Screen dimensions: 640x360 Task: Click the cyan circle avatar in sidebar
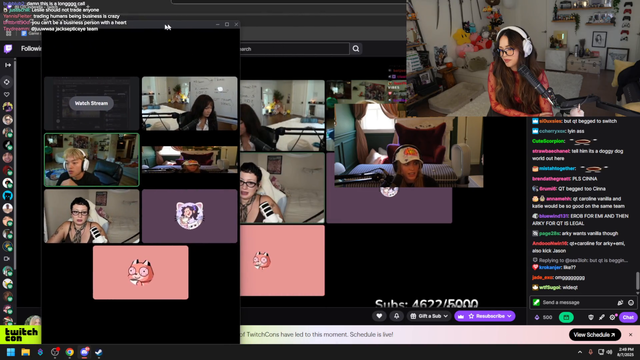click(x=7, y=196)
